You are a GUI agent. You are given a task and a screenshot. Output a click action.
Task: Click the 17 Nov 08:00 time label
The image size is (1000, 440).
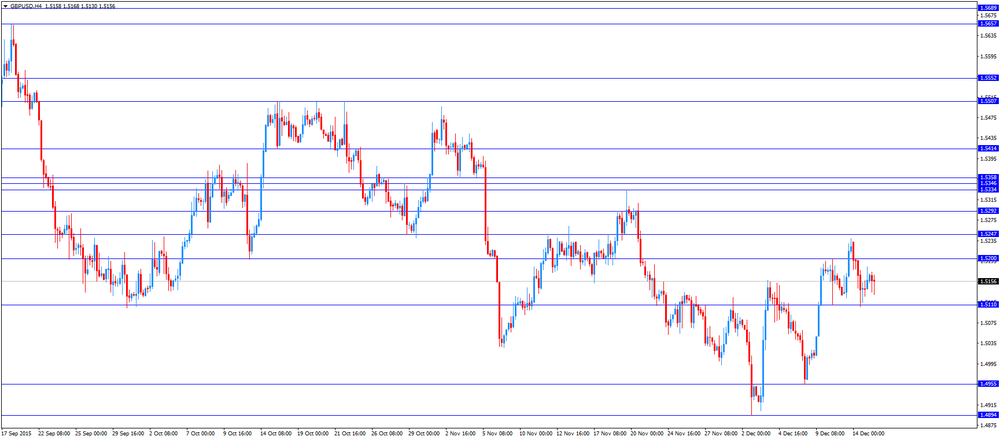pos(608,433)
